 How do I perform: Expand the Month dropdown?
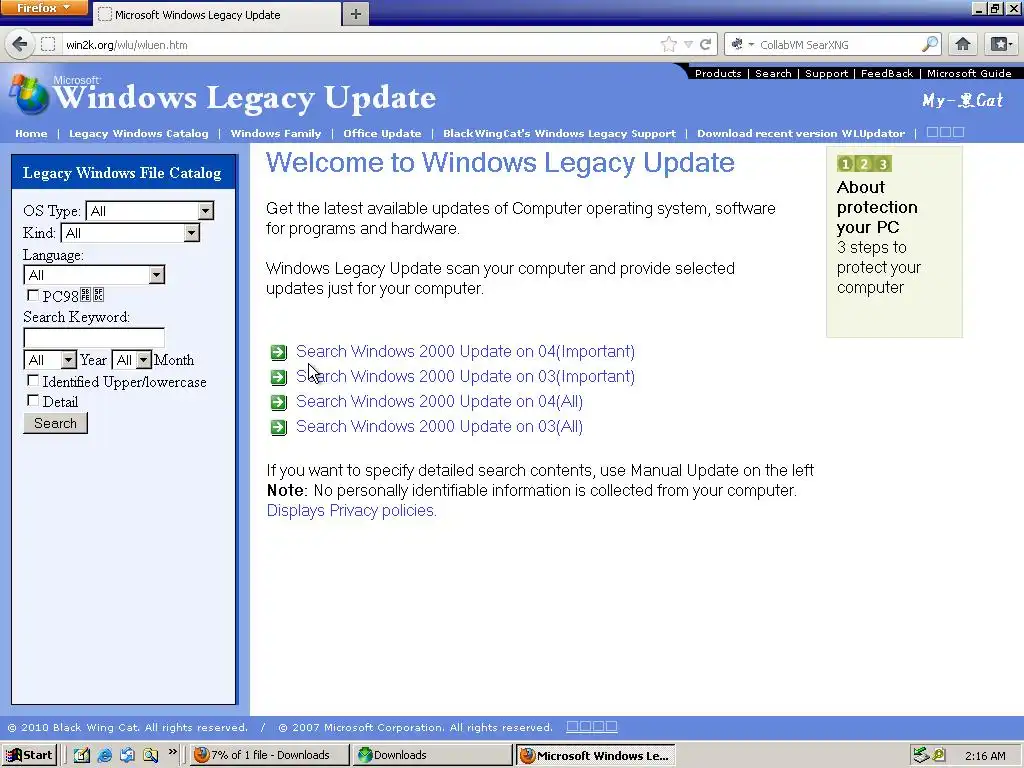coord(132,360)
